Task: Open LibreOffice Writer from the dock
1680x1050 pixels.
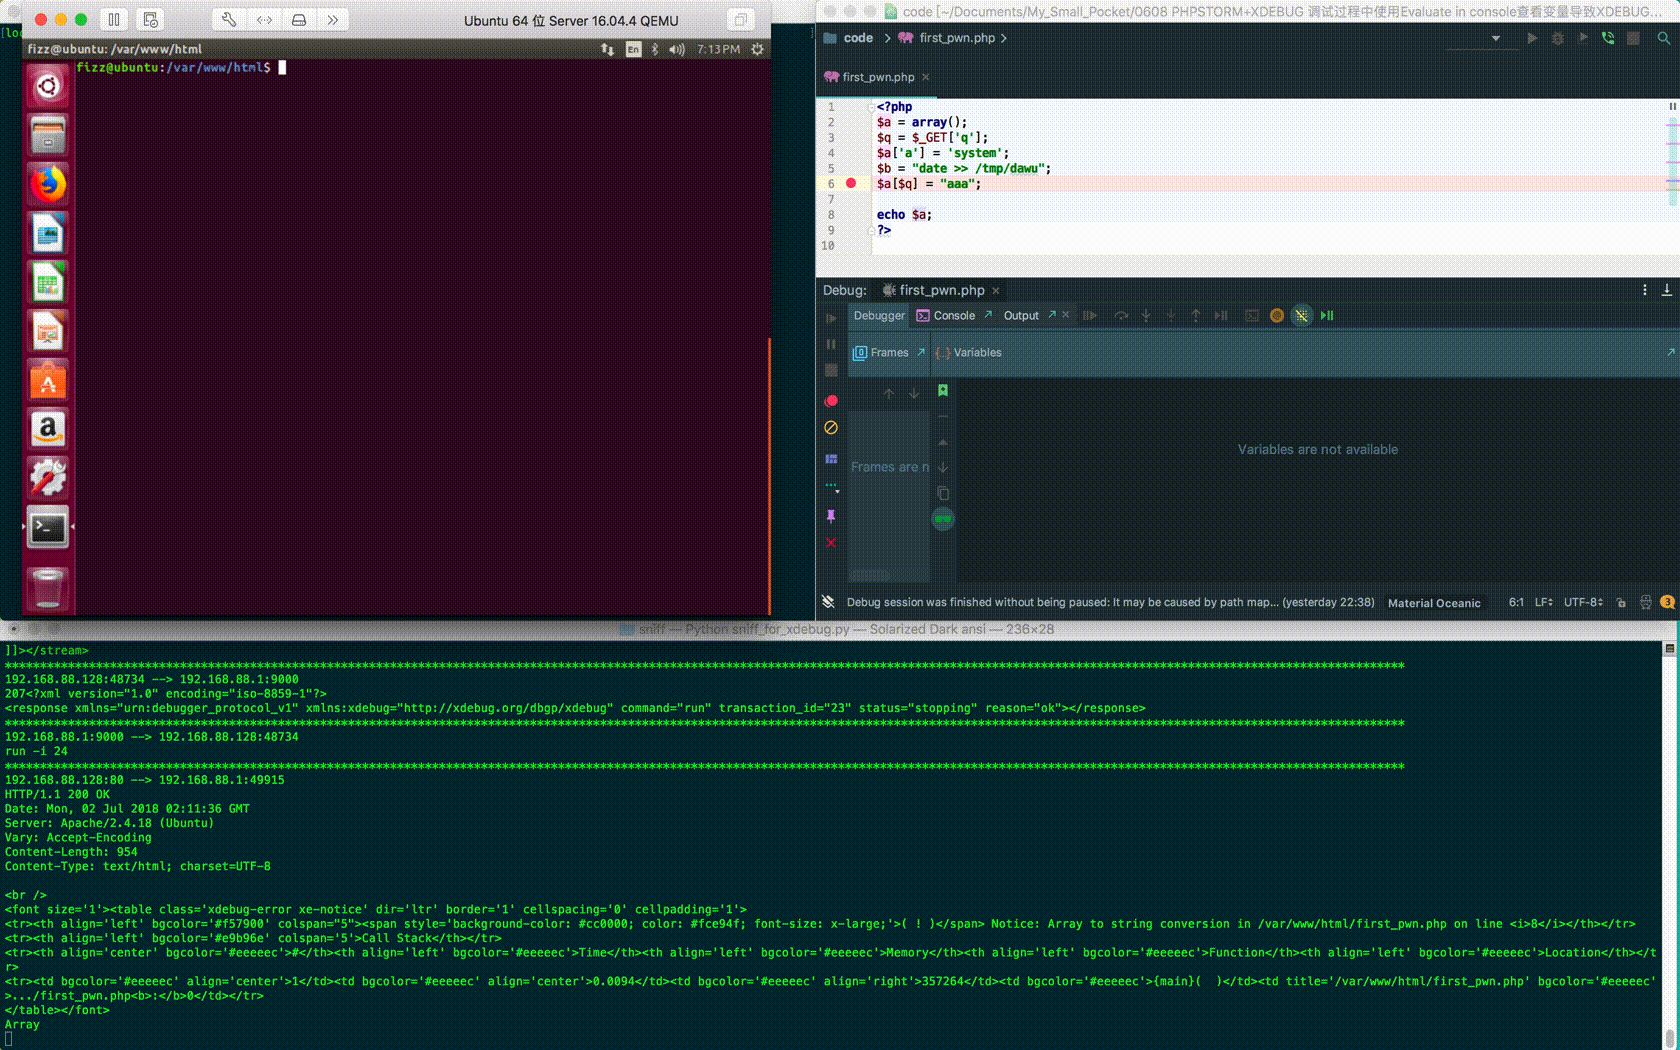Action: pyautogui.click(x=47, y=233)
